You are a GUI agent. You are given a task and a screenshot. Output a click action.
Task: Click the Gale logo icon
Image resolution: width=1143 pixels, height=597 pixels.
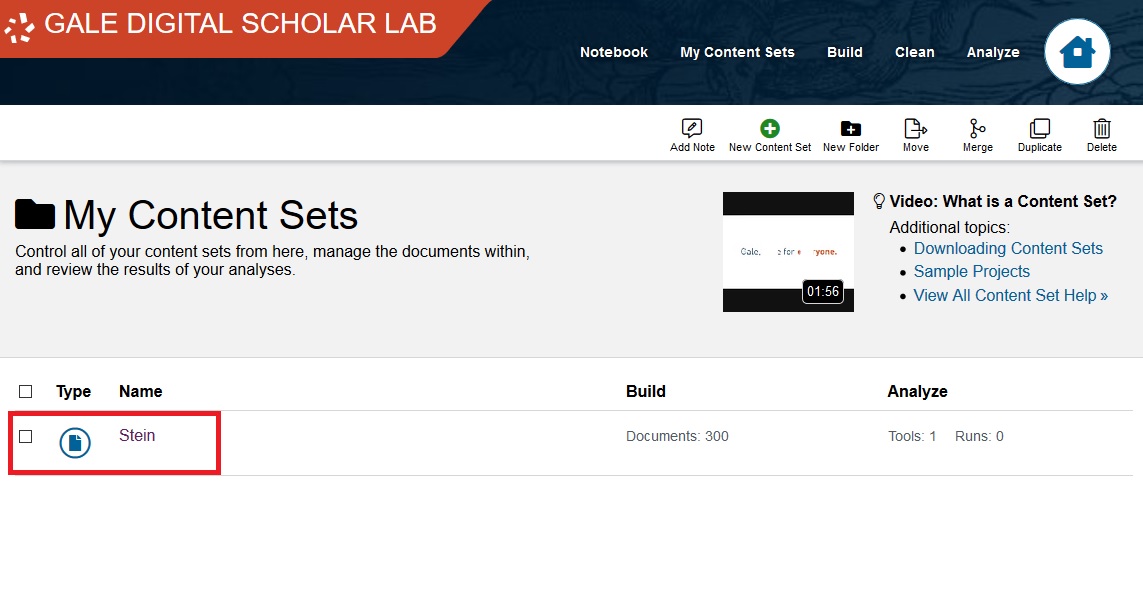[20, 26]
